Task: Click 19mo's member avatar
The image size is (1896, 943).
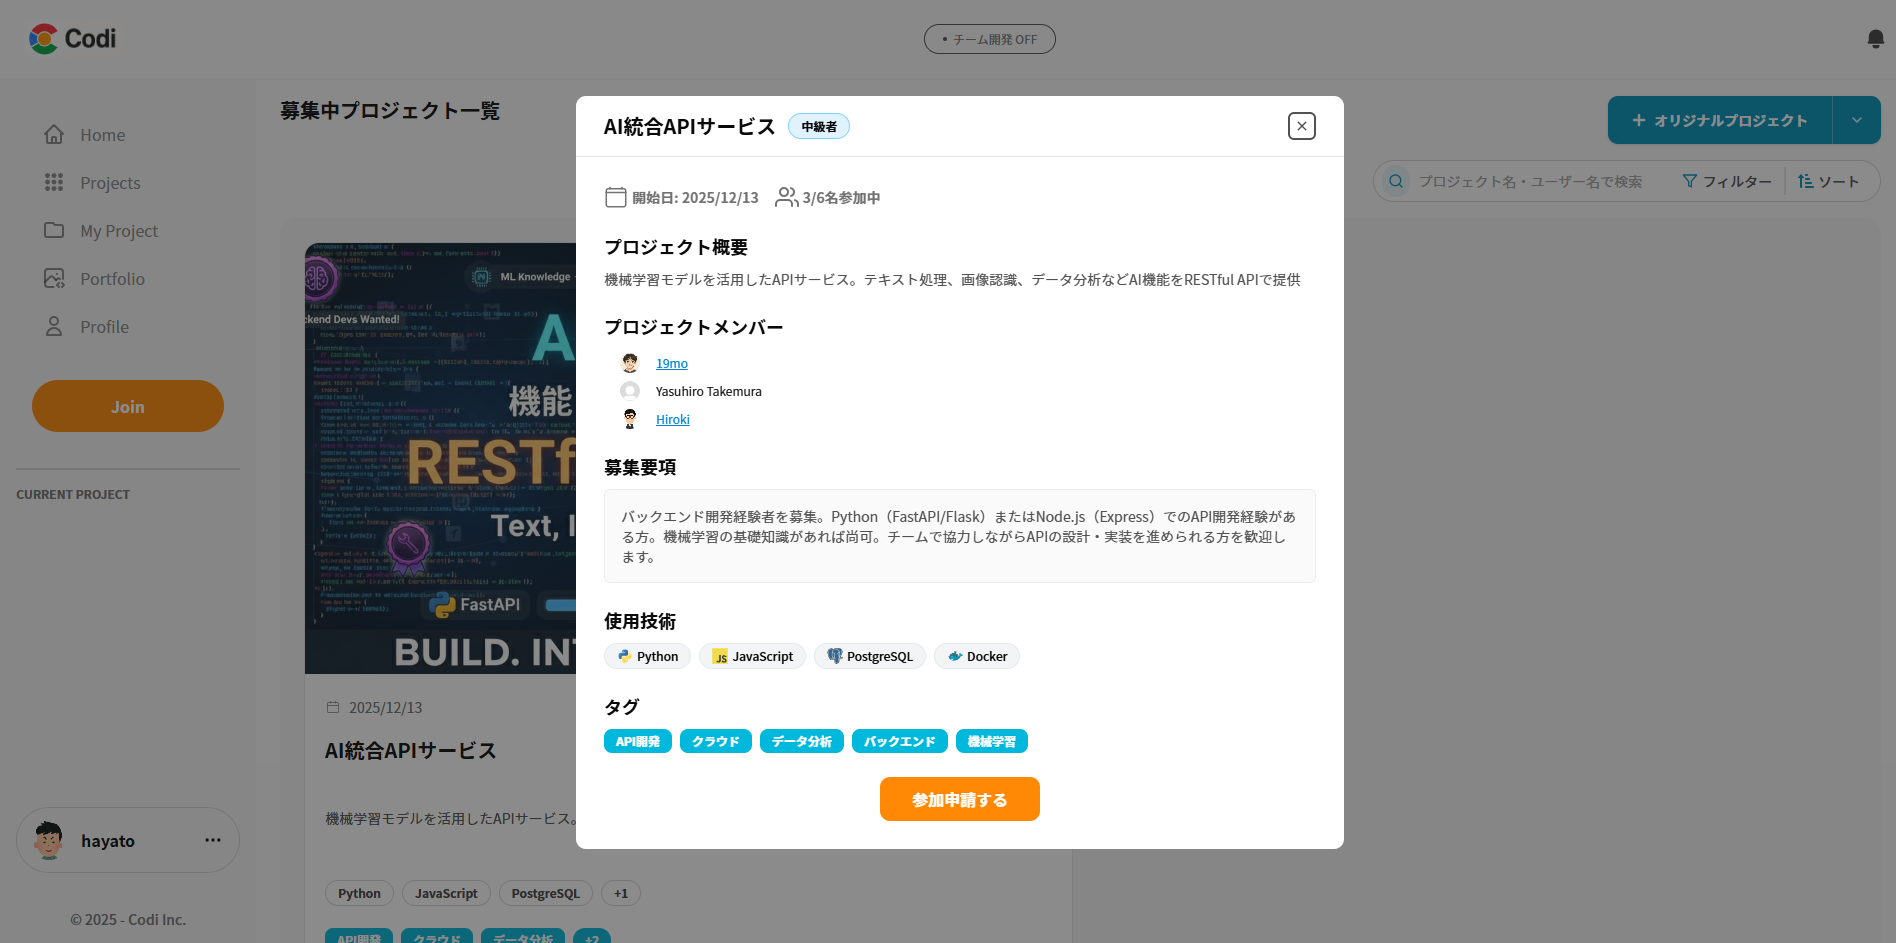Action: pyautogui.click(x=630, y=363)
